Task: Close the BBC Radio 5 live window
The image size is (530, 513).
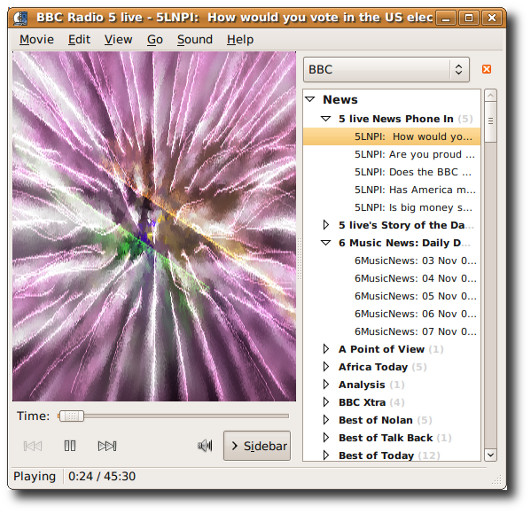Action: click(x=491, y=18)
